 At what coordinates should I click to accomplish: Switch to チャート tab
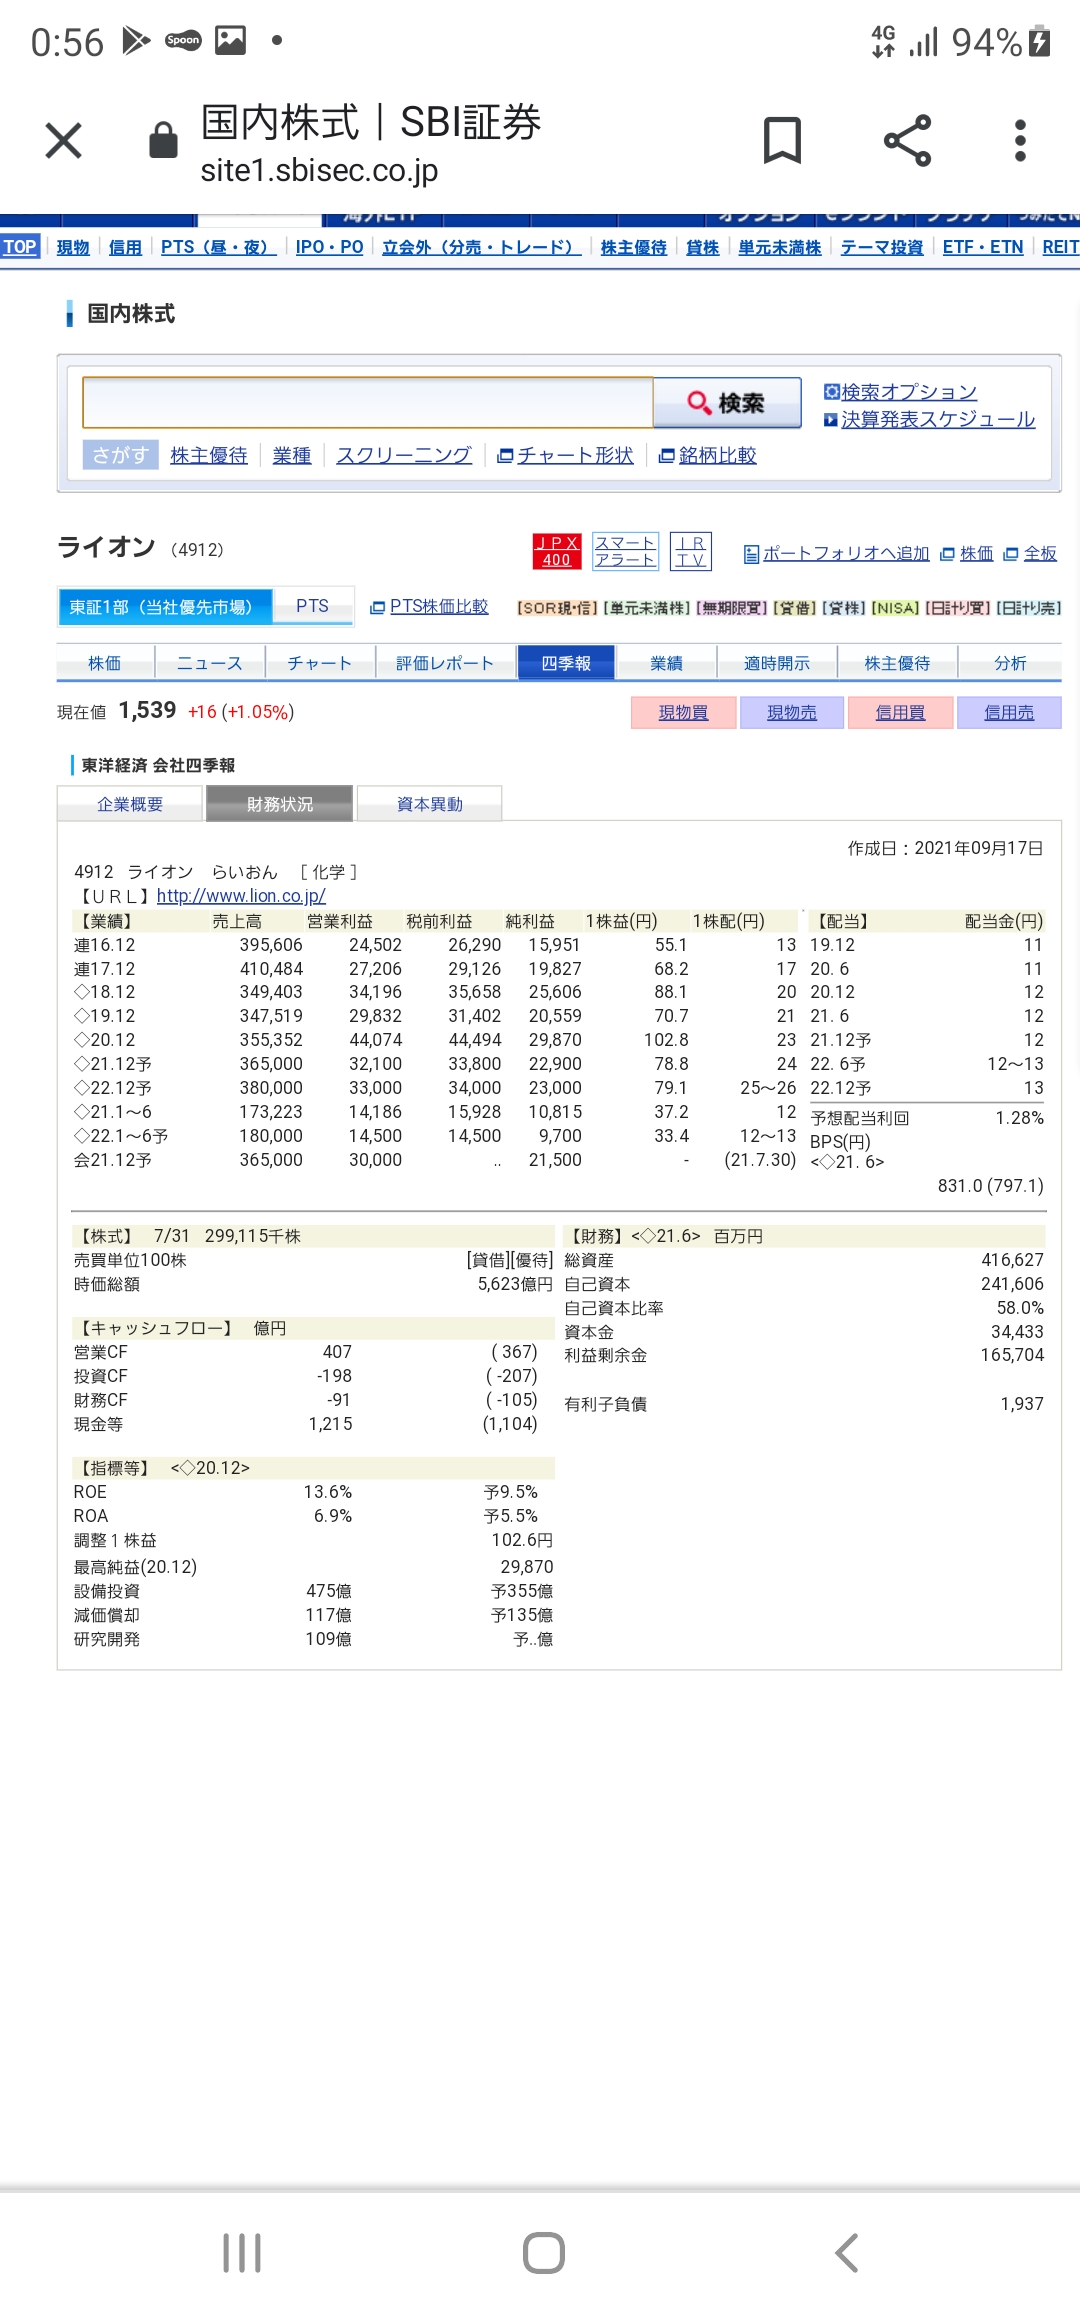(320, 663)
